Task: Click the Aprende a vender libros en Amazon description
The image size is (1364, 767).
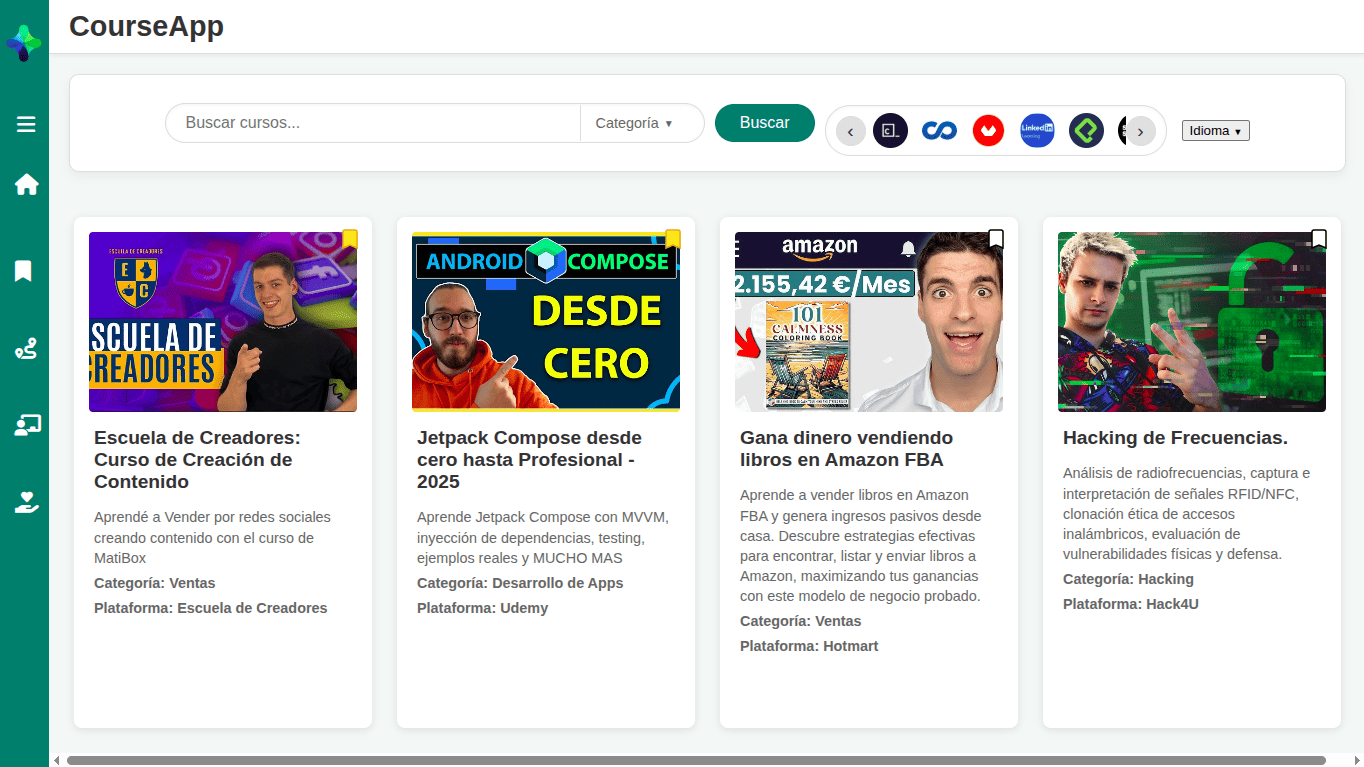Action: (x=861, y=545)
